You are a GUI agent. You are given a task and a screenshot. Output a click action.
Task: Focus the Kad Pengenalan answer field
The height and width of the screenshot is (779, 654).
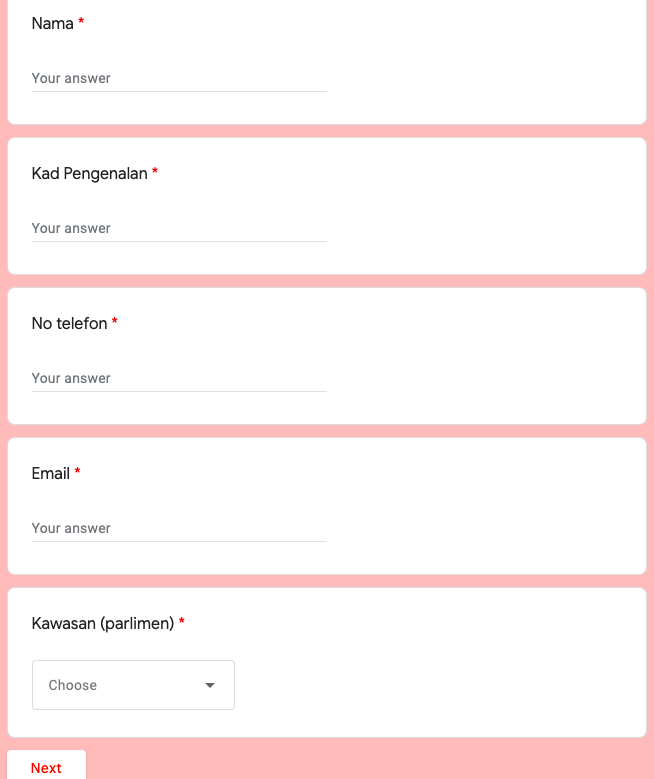coord(179,228)
